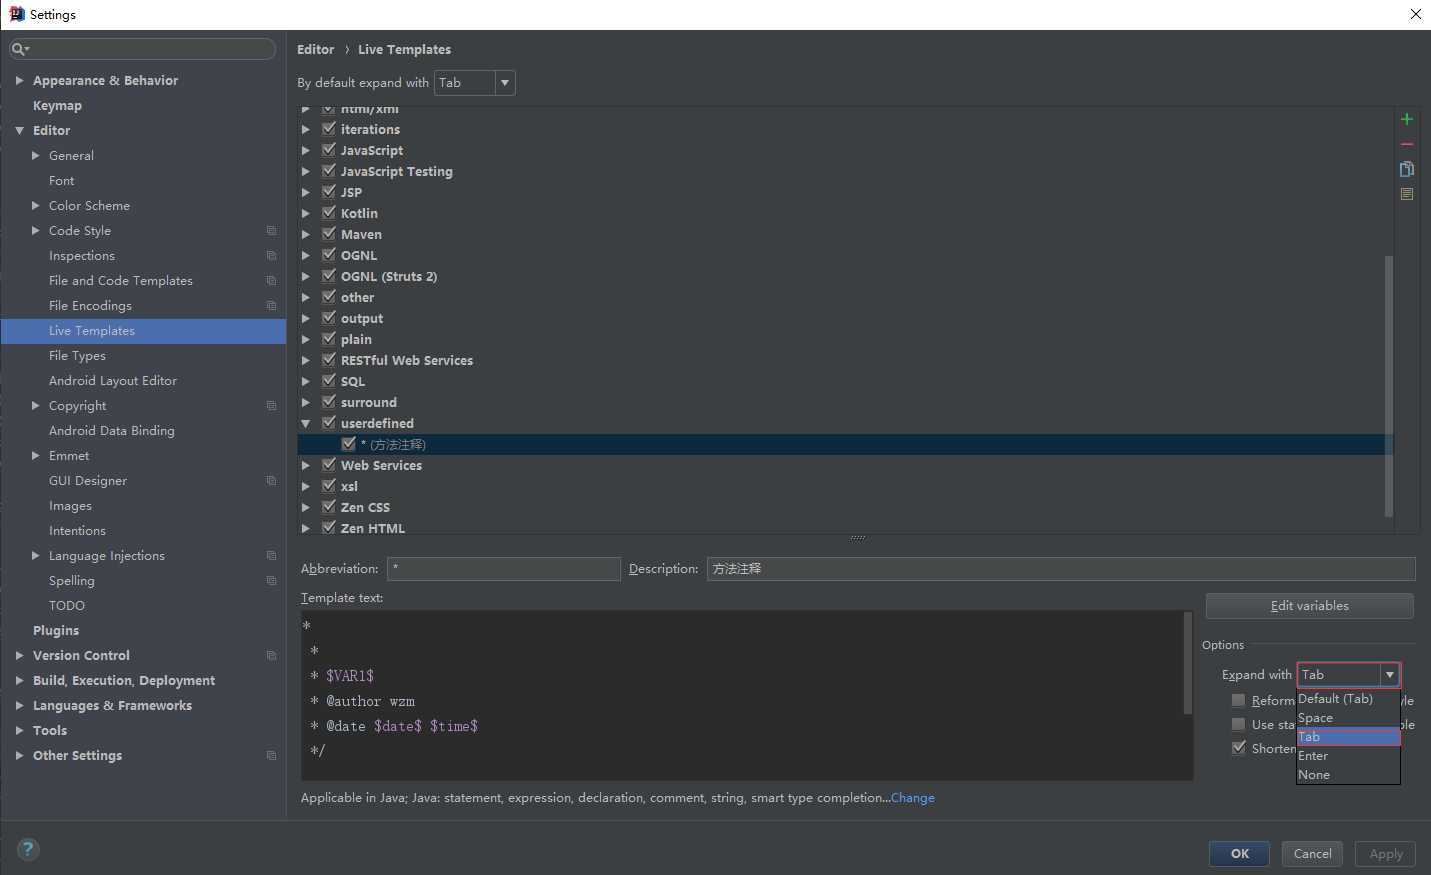The width and height of the screenshot is (1431, 875).
Task: Expand the Emmet settings node
Action: click(36, 456)
